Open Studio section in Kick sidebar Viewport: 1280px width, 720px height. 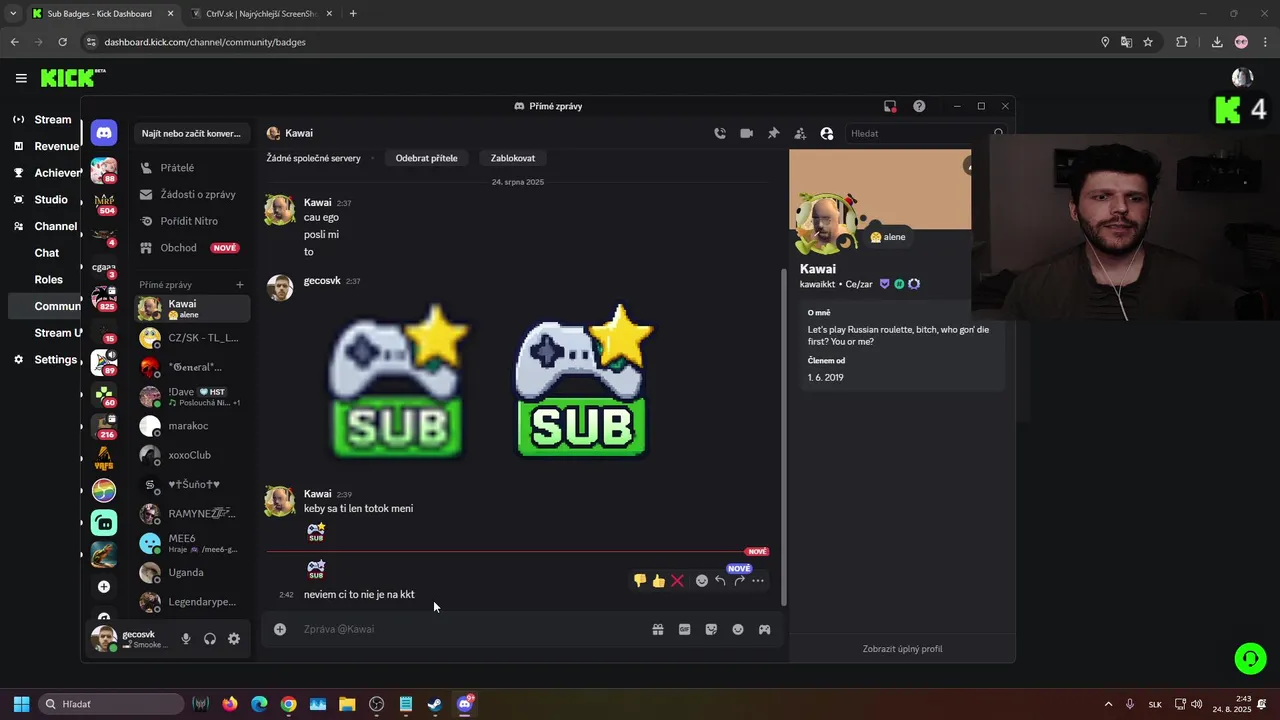tap(44, 200)
